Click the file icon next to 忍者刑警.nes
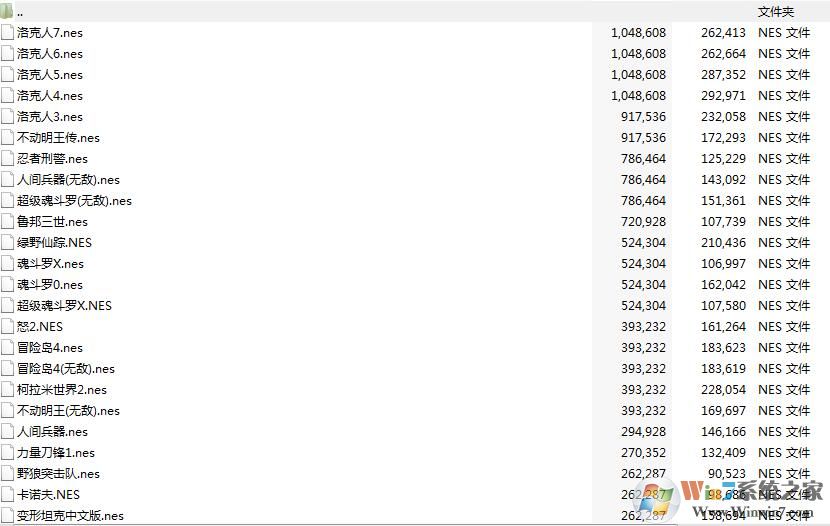 [7, 158]
